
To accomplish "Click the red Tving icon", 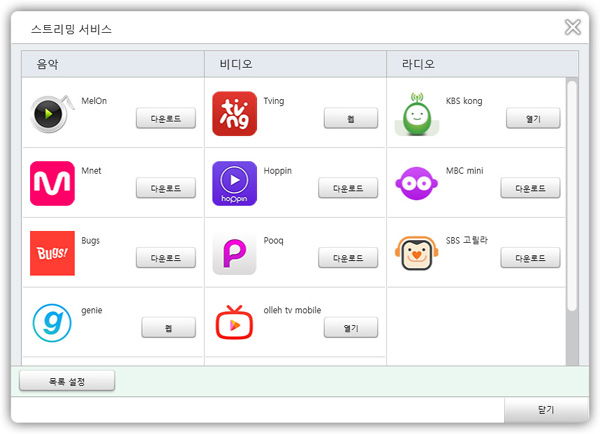I will (235, 114).
